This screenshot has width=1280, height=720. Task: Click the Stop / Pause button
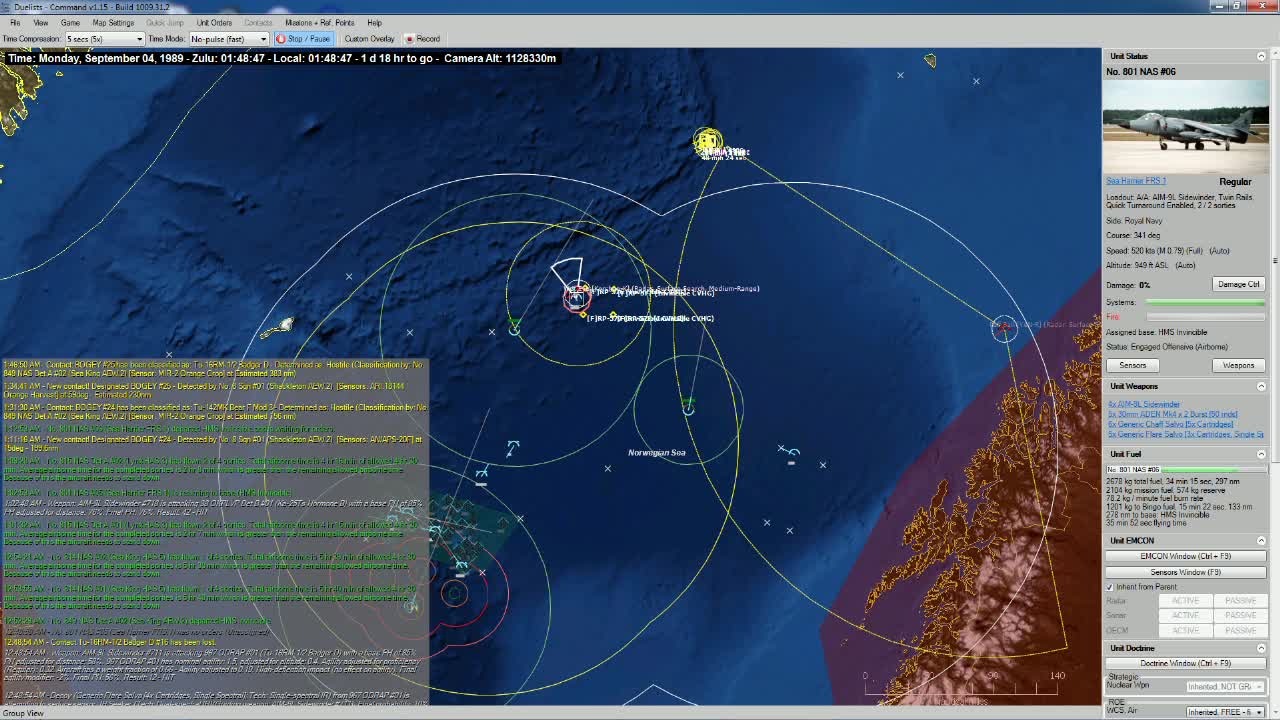pos(303,39)
